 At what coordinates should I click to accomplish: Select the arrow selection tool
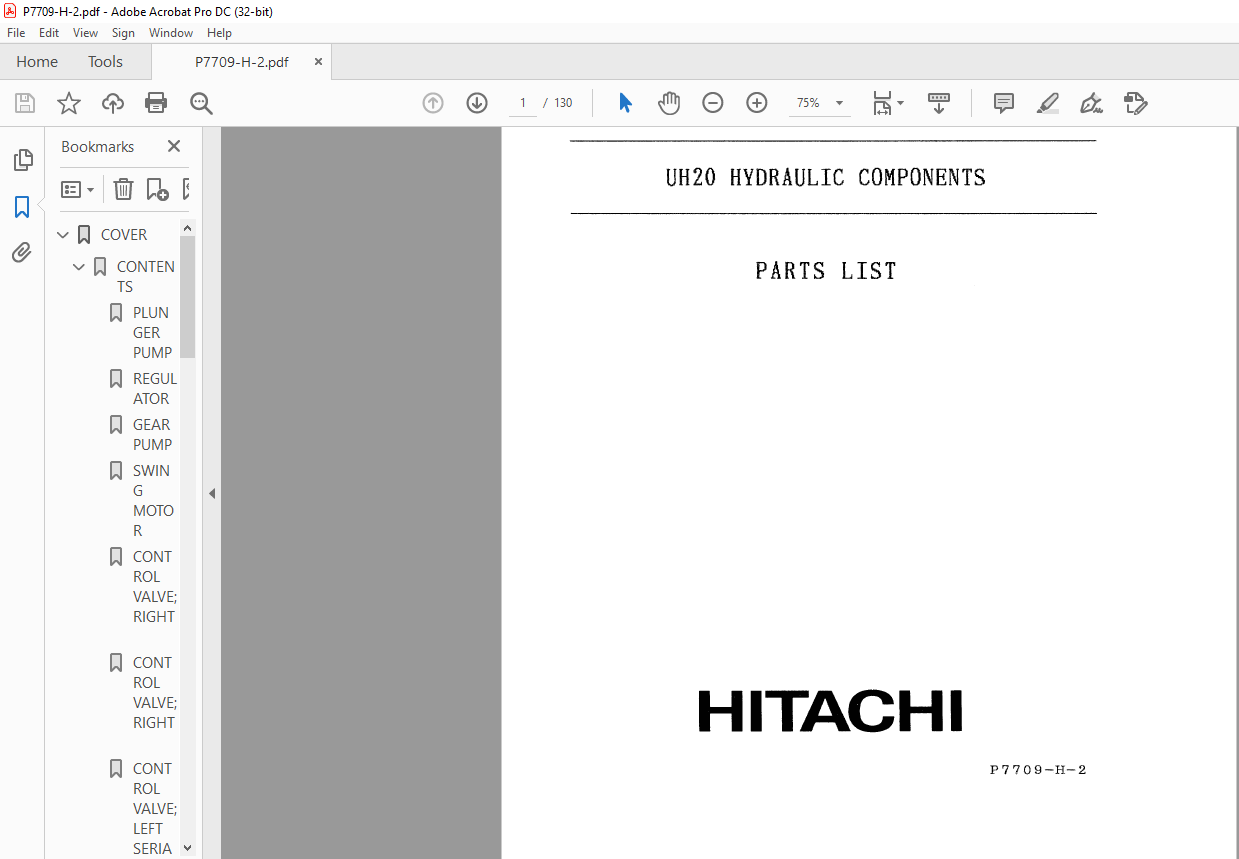coord(625,103)
